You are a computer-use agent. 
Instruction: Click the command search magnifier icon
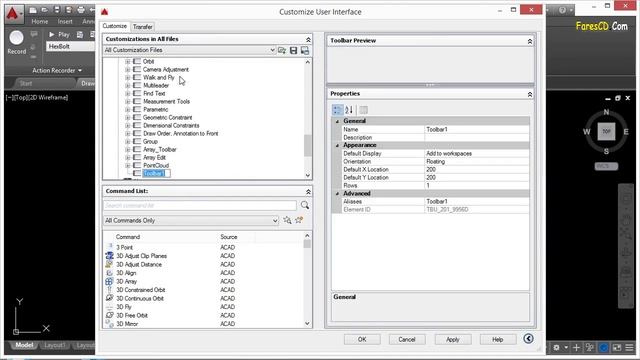pos(305,205)
